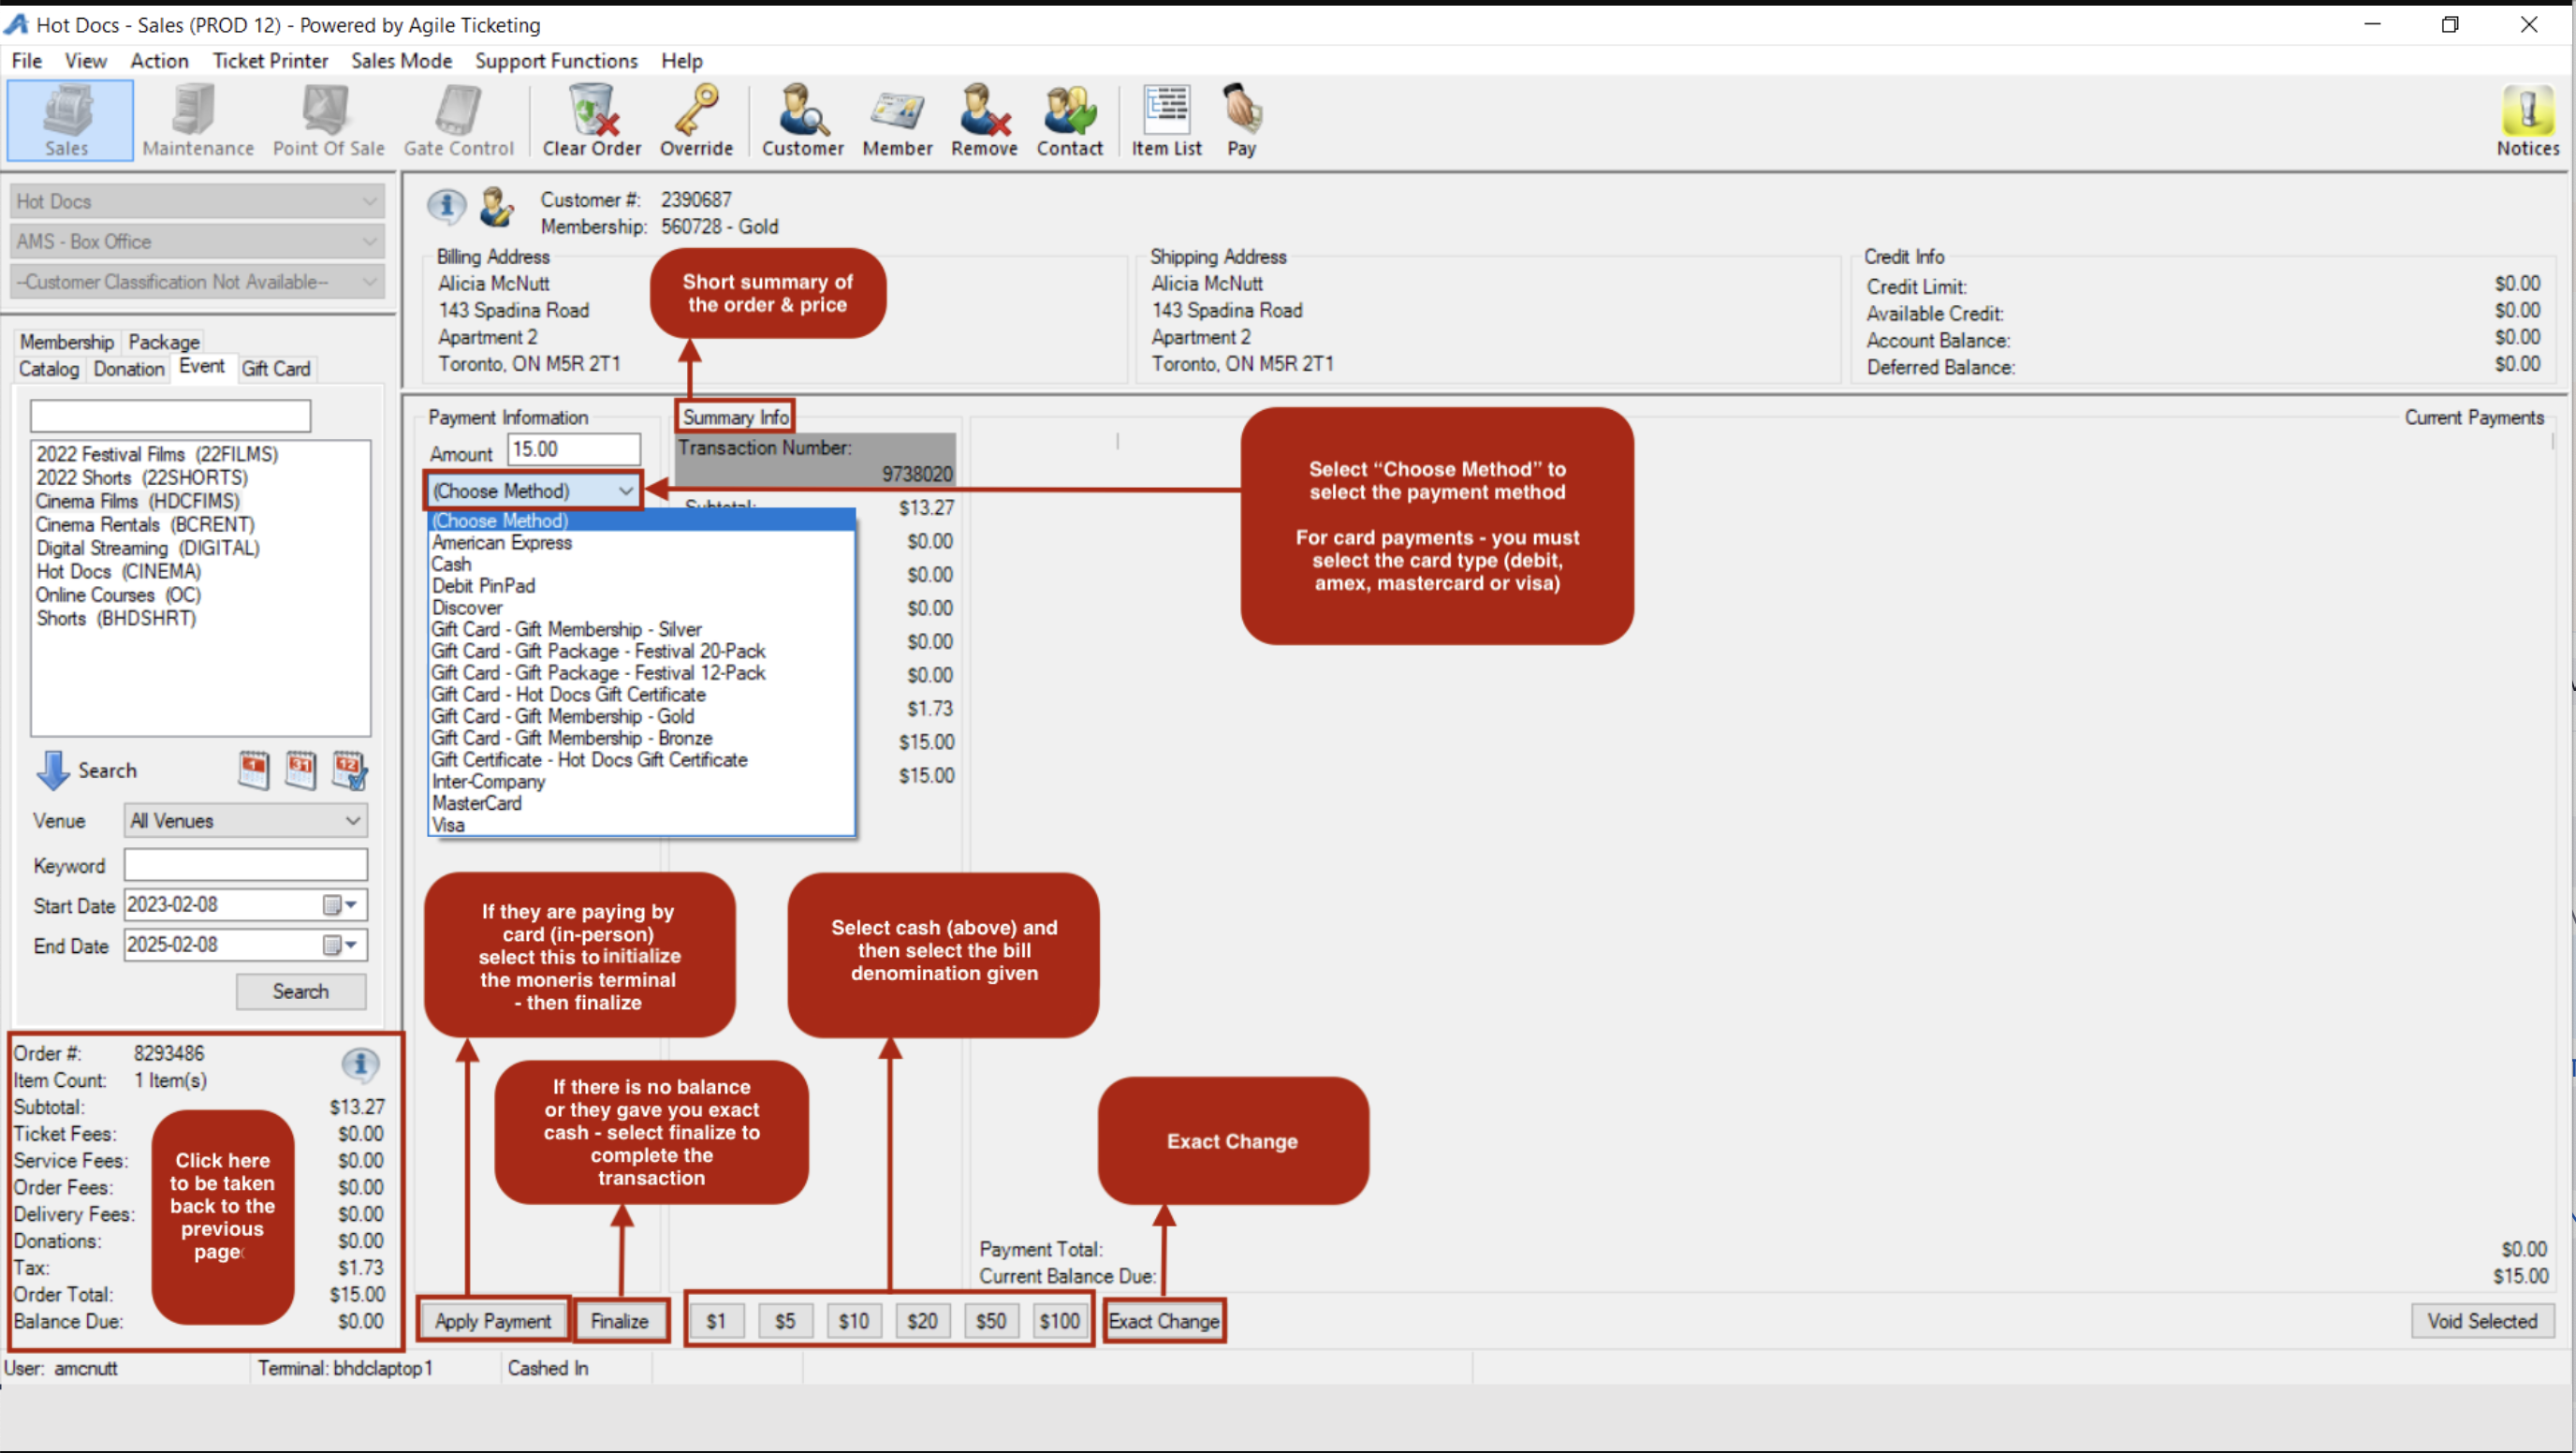
Task: Click the Remove customer toolbar icon
Action: pos(984,120)
